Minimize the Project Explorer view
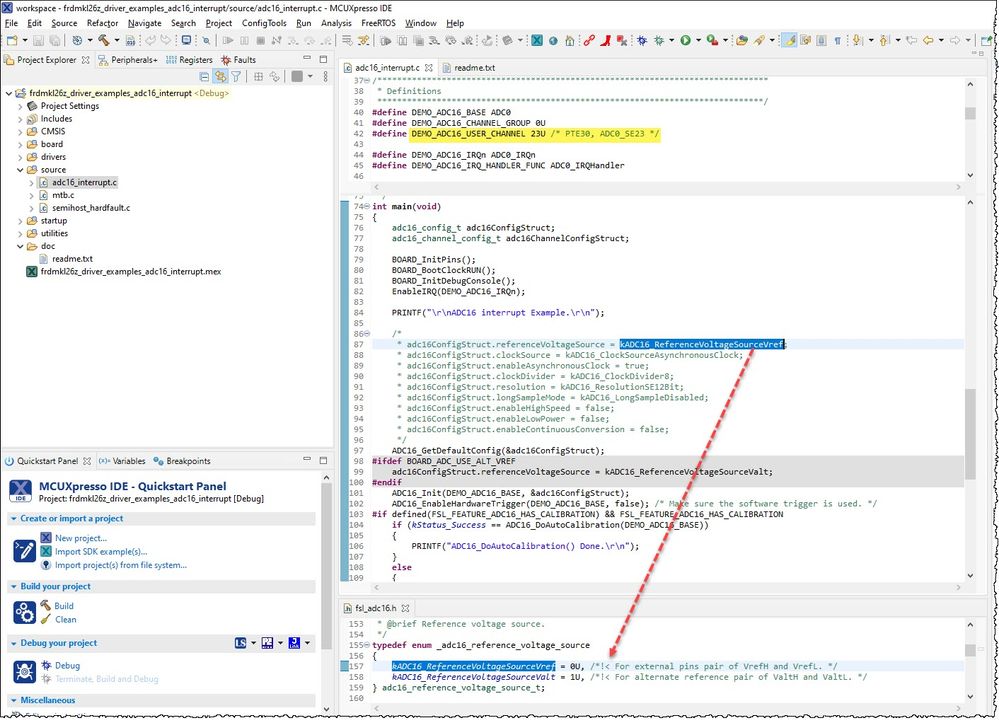The image size is (999, 720). 307,59
